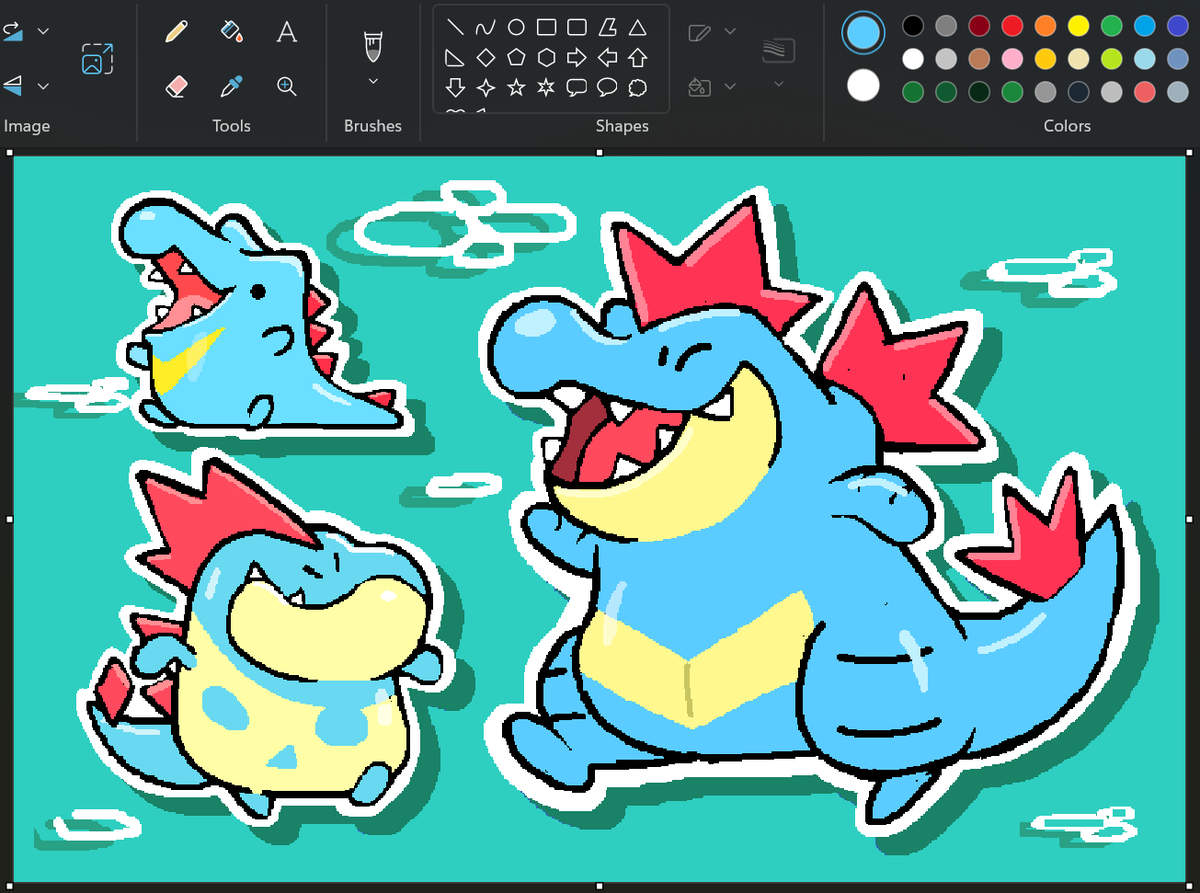
Task: Select the speech bubble shape
Action: pos(577,88)
